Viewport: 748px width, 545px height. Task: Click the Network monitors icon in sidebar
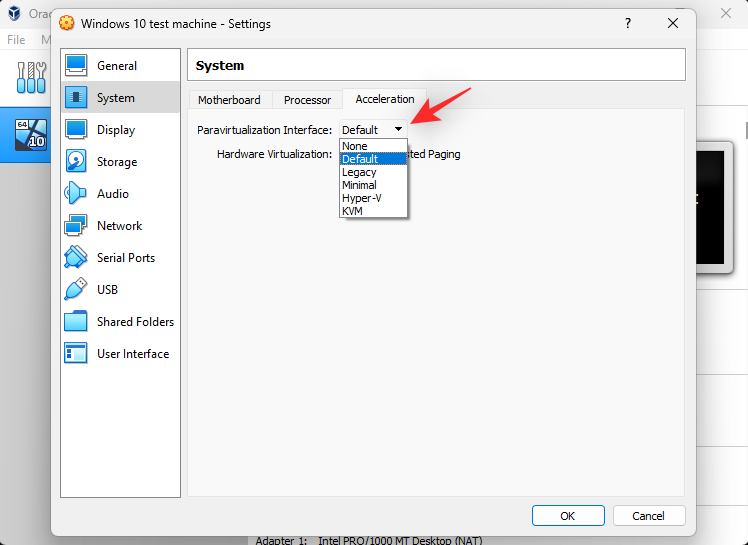click(76, 225)
